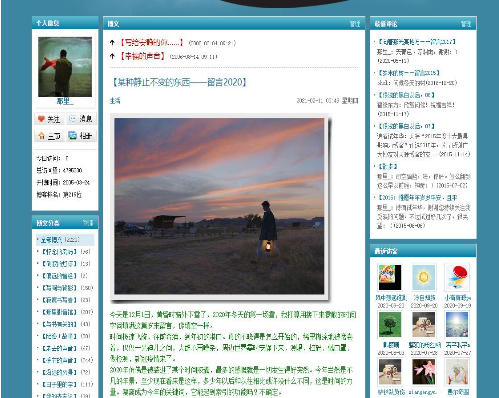
Task: Open the 生活 category tag under title
Action: 115,101
